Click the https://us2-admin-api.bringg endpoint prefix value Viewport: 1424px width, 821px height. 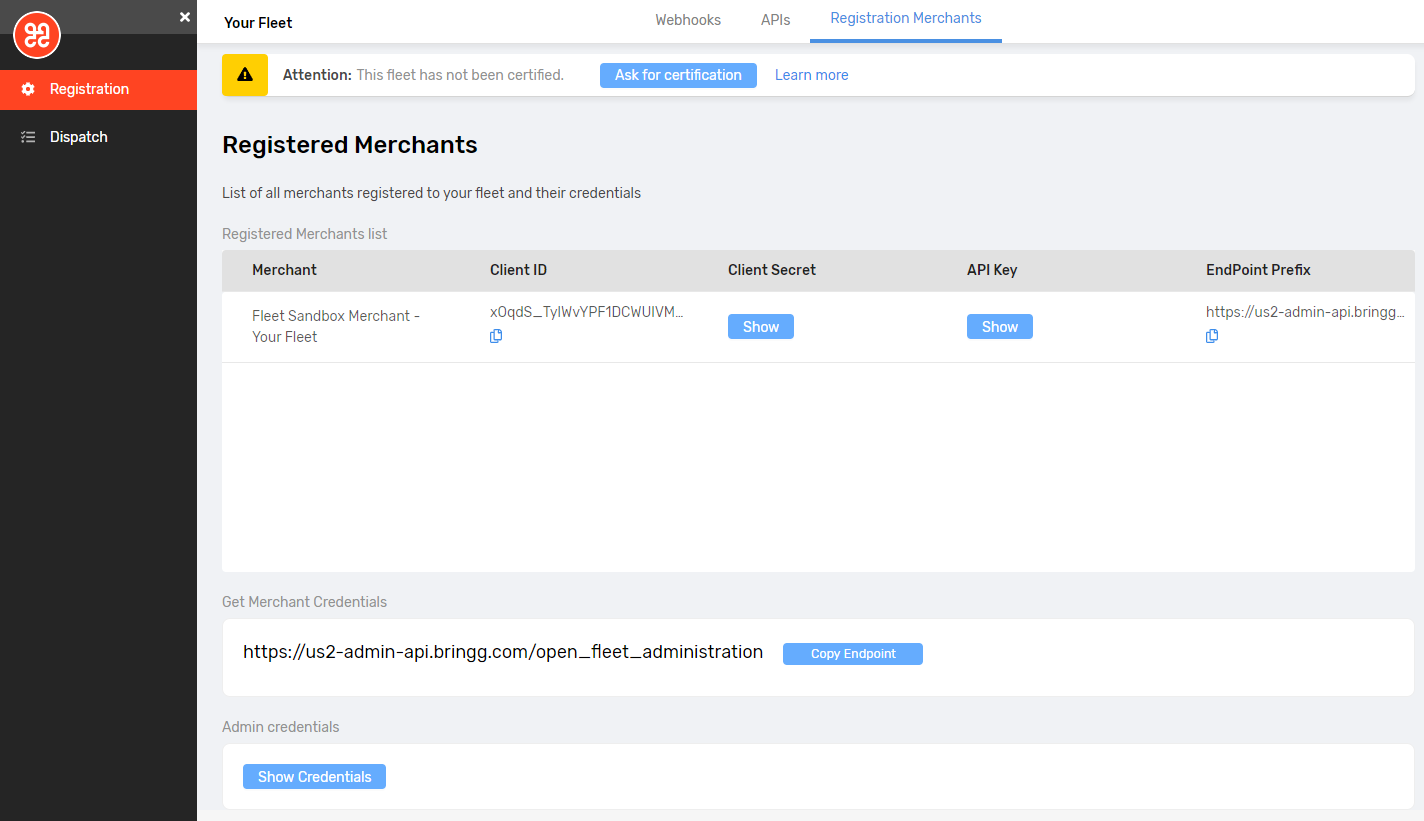click(1305, 312)
